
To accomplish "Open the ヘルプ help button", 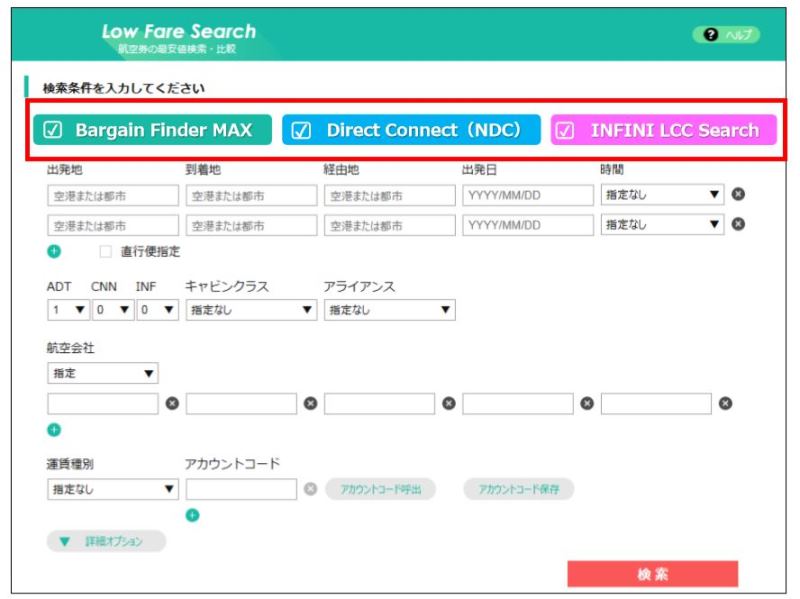I will [x=726, y=35].
